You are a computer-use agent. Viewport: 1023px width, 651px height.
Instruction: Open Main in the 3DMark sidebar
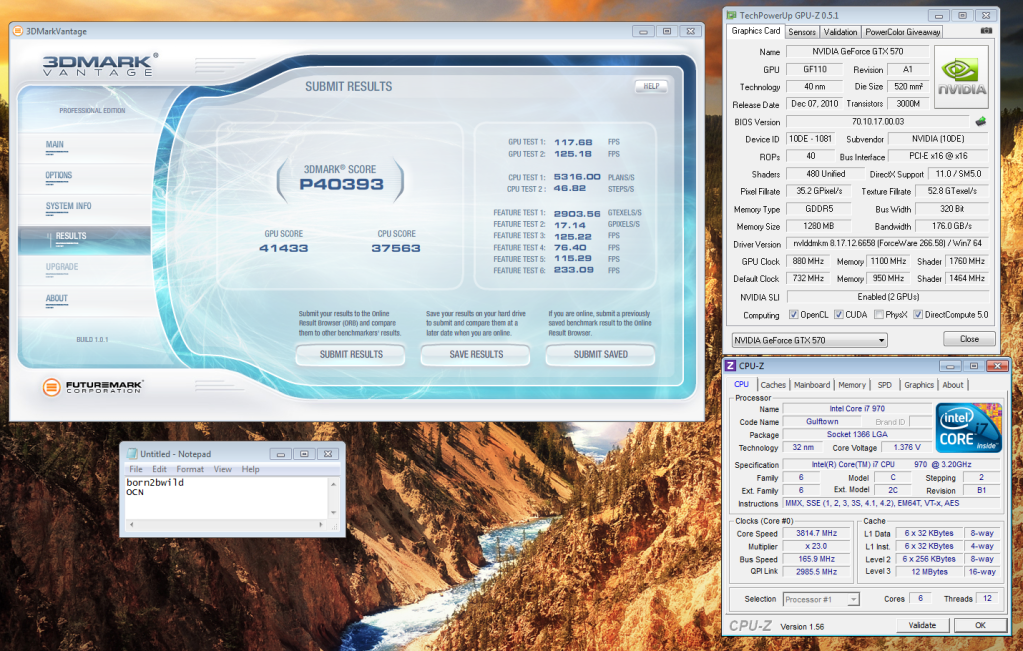coord(55,145)
